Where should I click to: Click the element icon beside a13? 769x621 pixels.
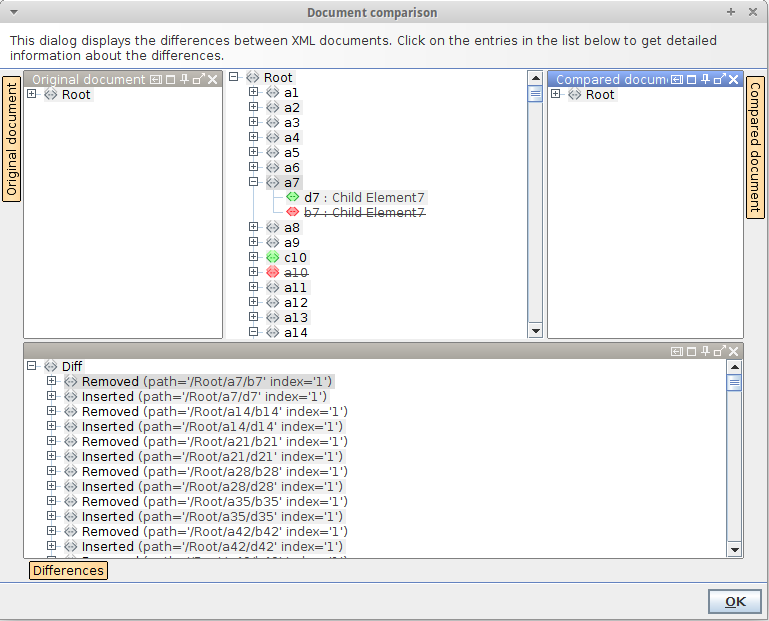pyautogui.click(x=273, y=317)
